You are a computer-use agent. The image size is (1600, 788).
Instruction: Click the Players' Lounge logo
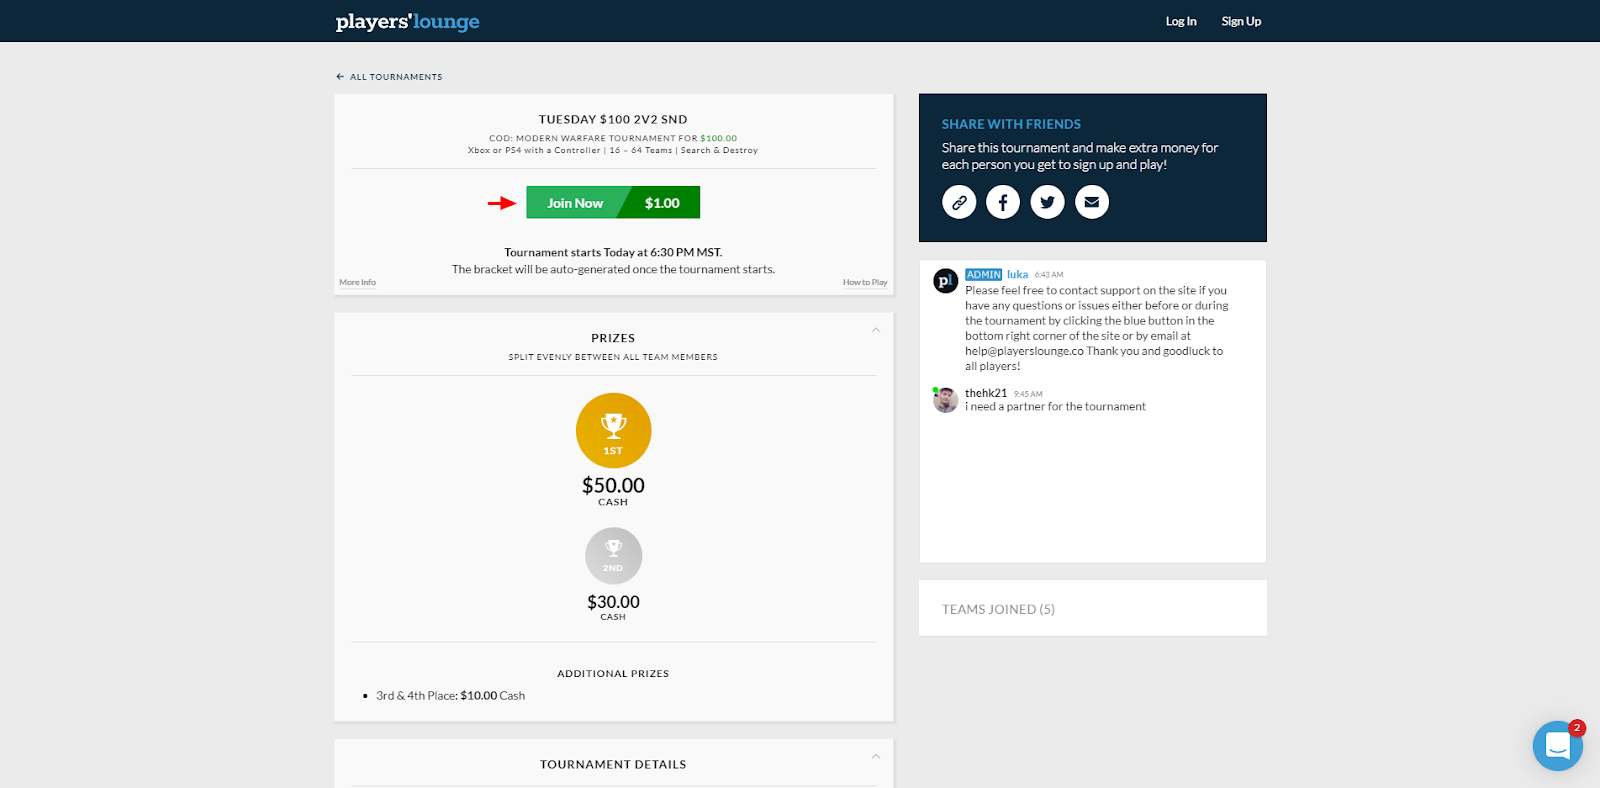(407, 21)
